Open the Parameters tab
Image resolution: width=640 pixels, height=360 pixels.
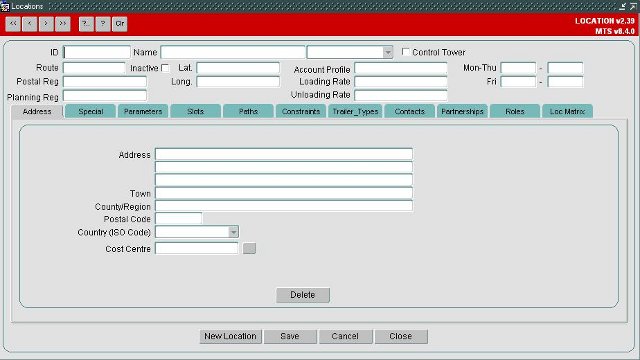[143, 111]
